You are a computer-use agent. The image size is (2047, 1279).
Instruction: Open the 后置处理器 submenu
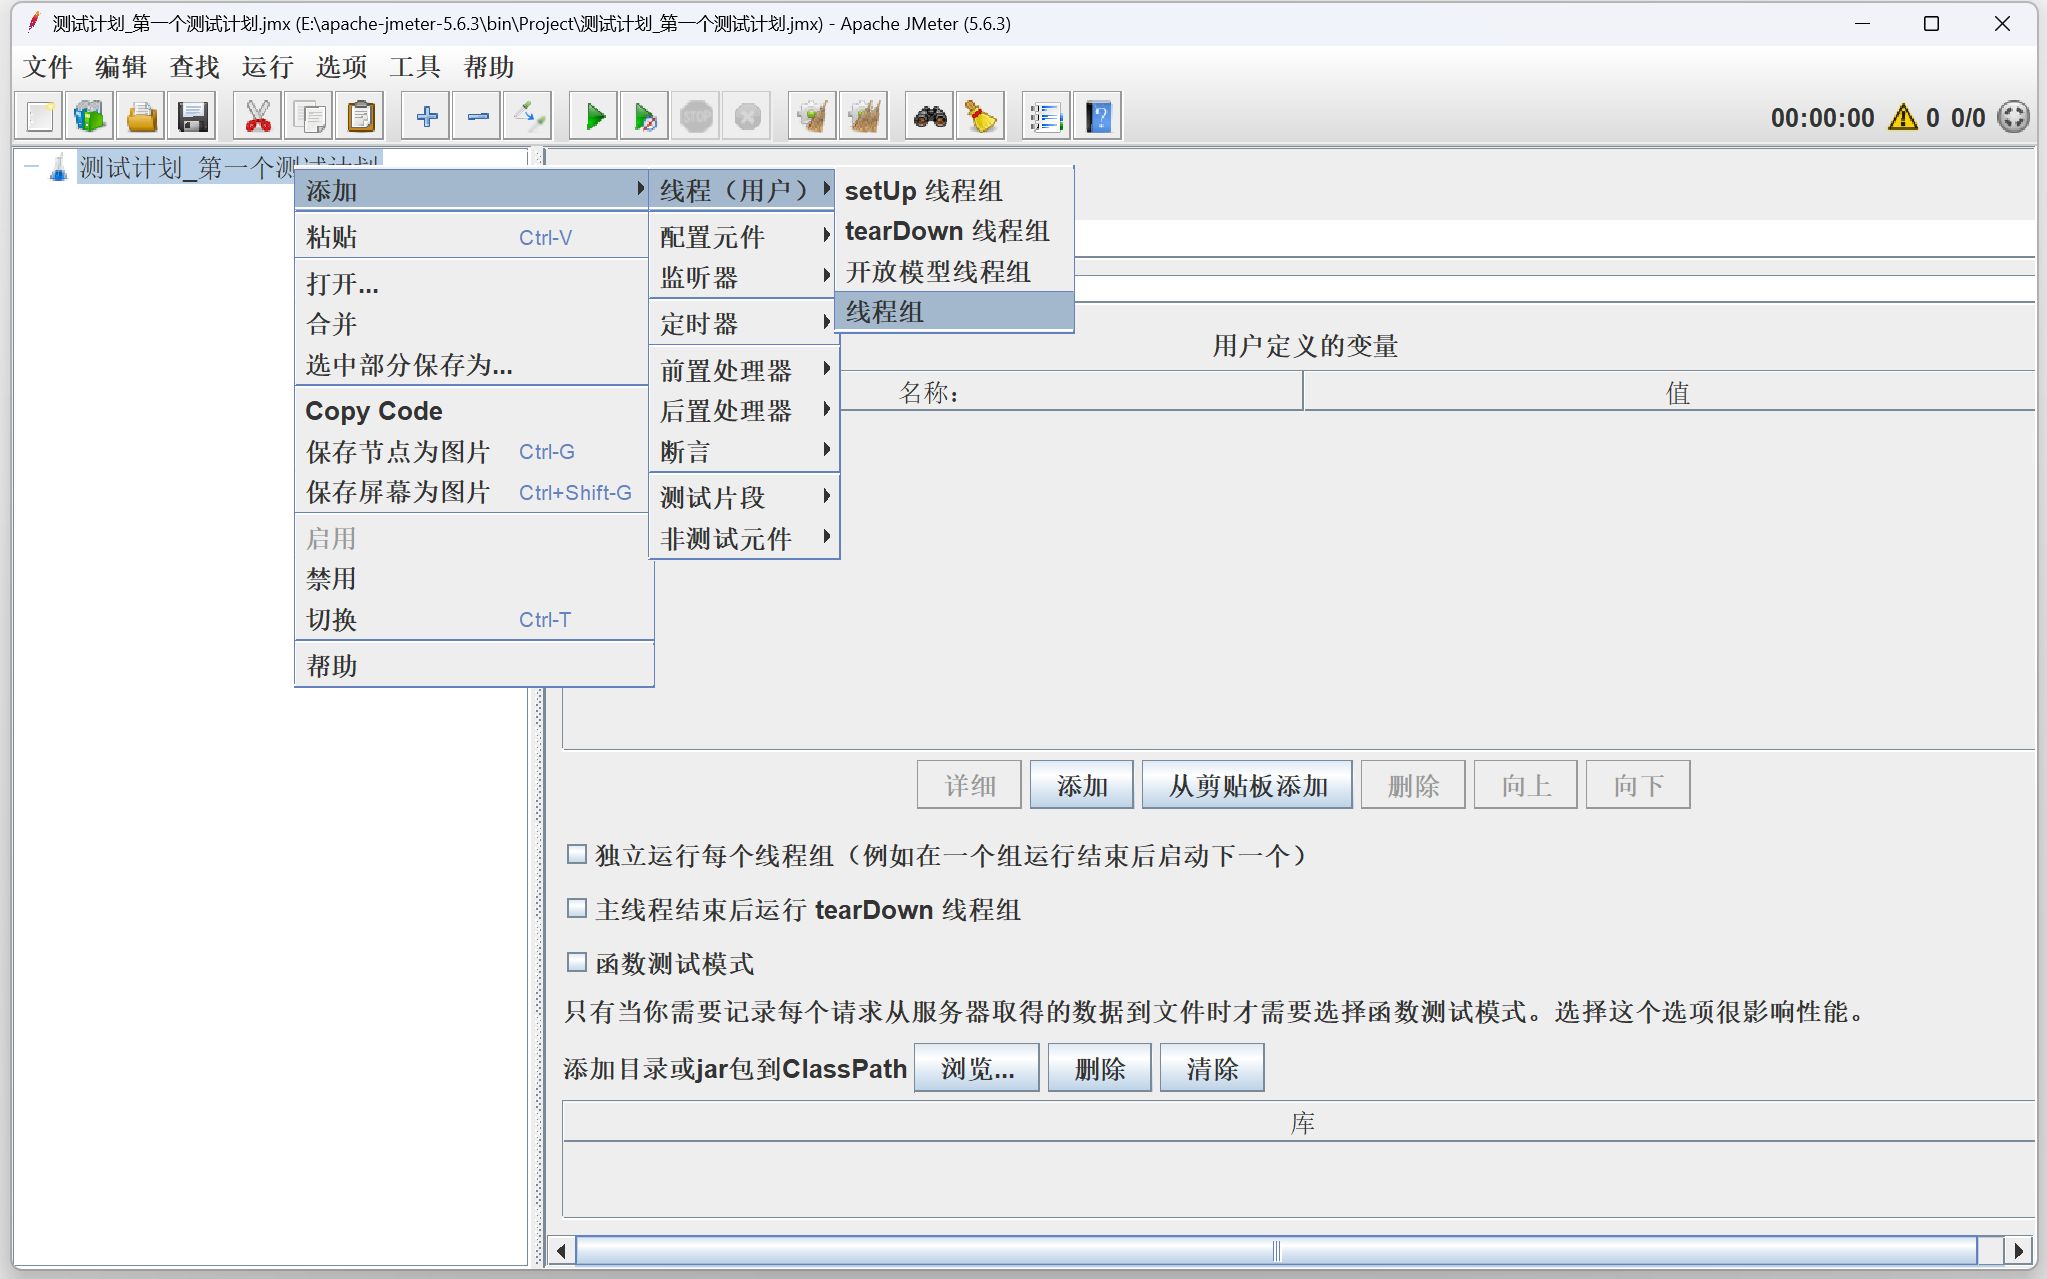point(744,410)
